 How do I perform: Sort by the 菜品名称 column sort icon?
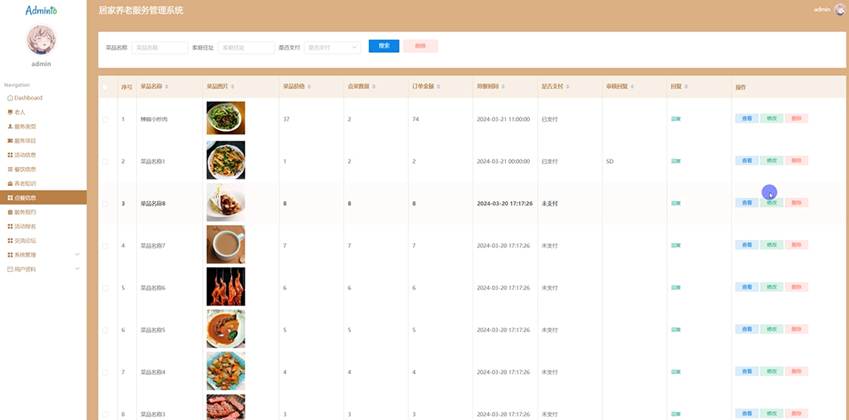coord(167,87)
